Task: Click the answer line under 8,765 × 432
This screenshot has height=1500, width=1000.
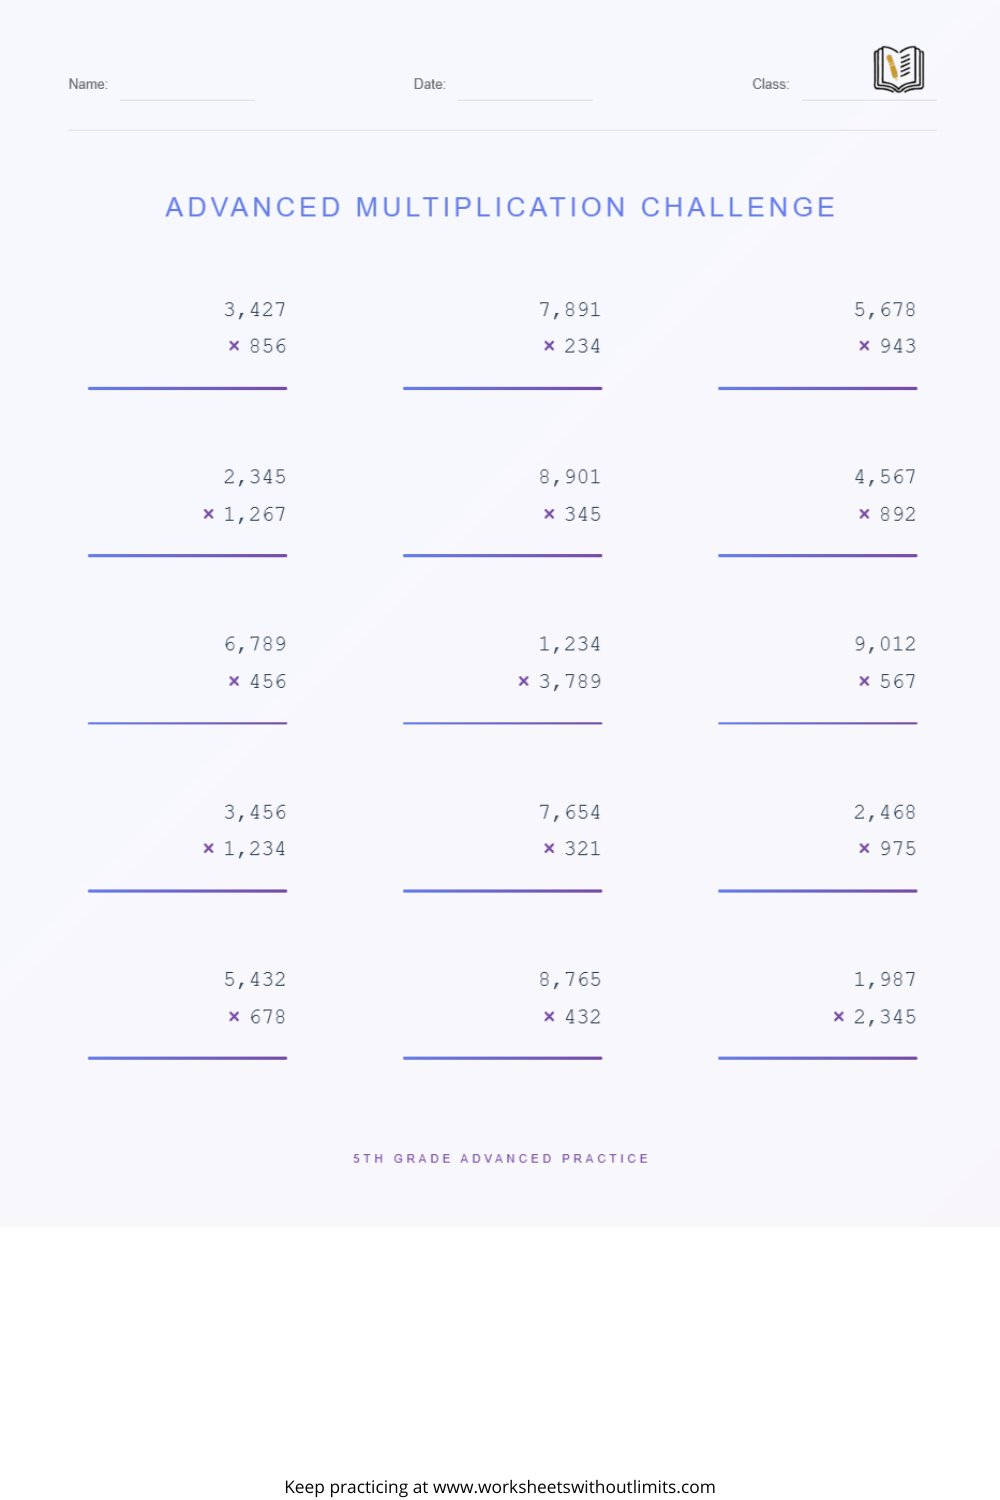Action: pyautogui.click(x=502, y=1058)
